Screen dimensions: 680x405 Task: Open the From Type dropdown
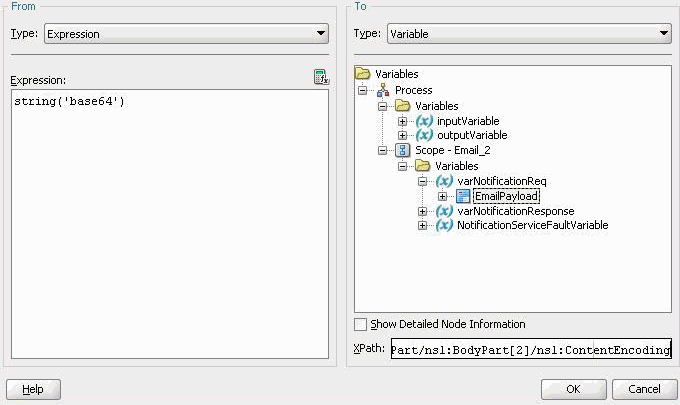click(186, 34)
